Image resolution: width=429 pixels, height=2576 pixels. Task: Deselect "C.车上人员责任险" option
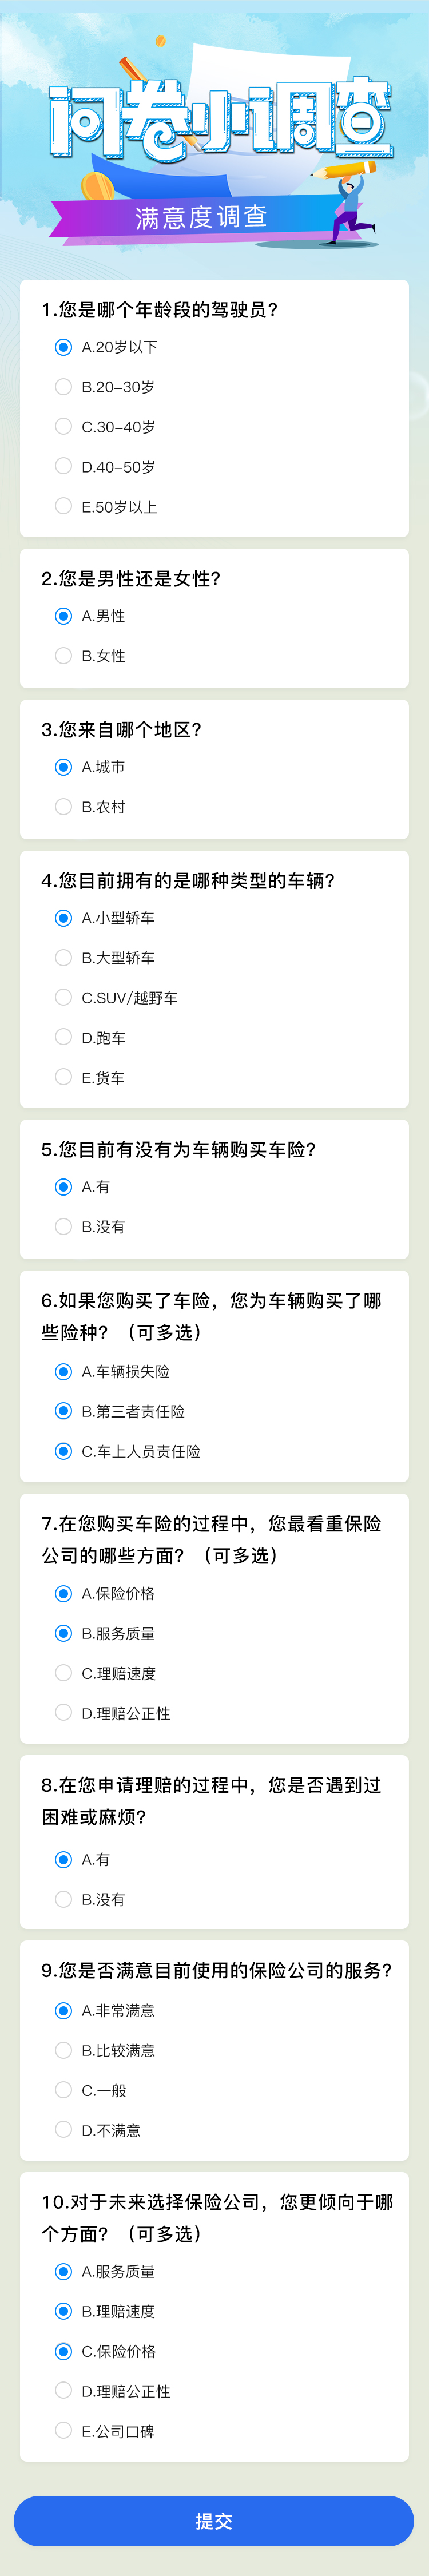[x=63, y=1451]
